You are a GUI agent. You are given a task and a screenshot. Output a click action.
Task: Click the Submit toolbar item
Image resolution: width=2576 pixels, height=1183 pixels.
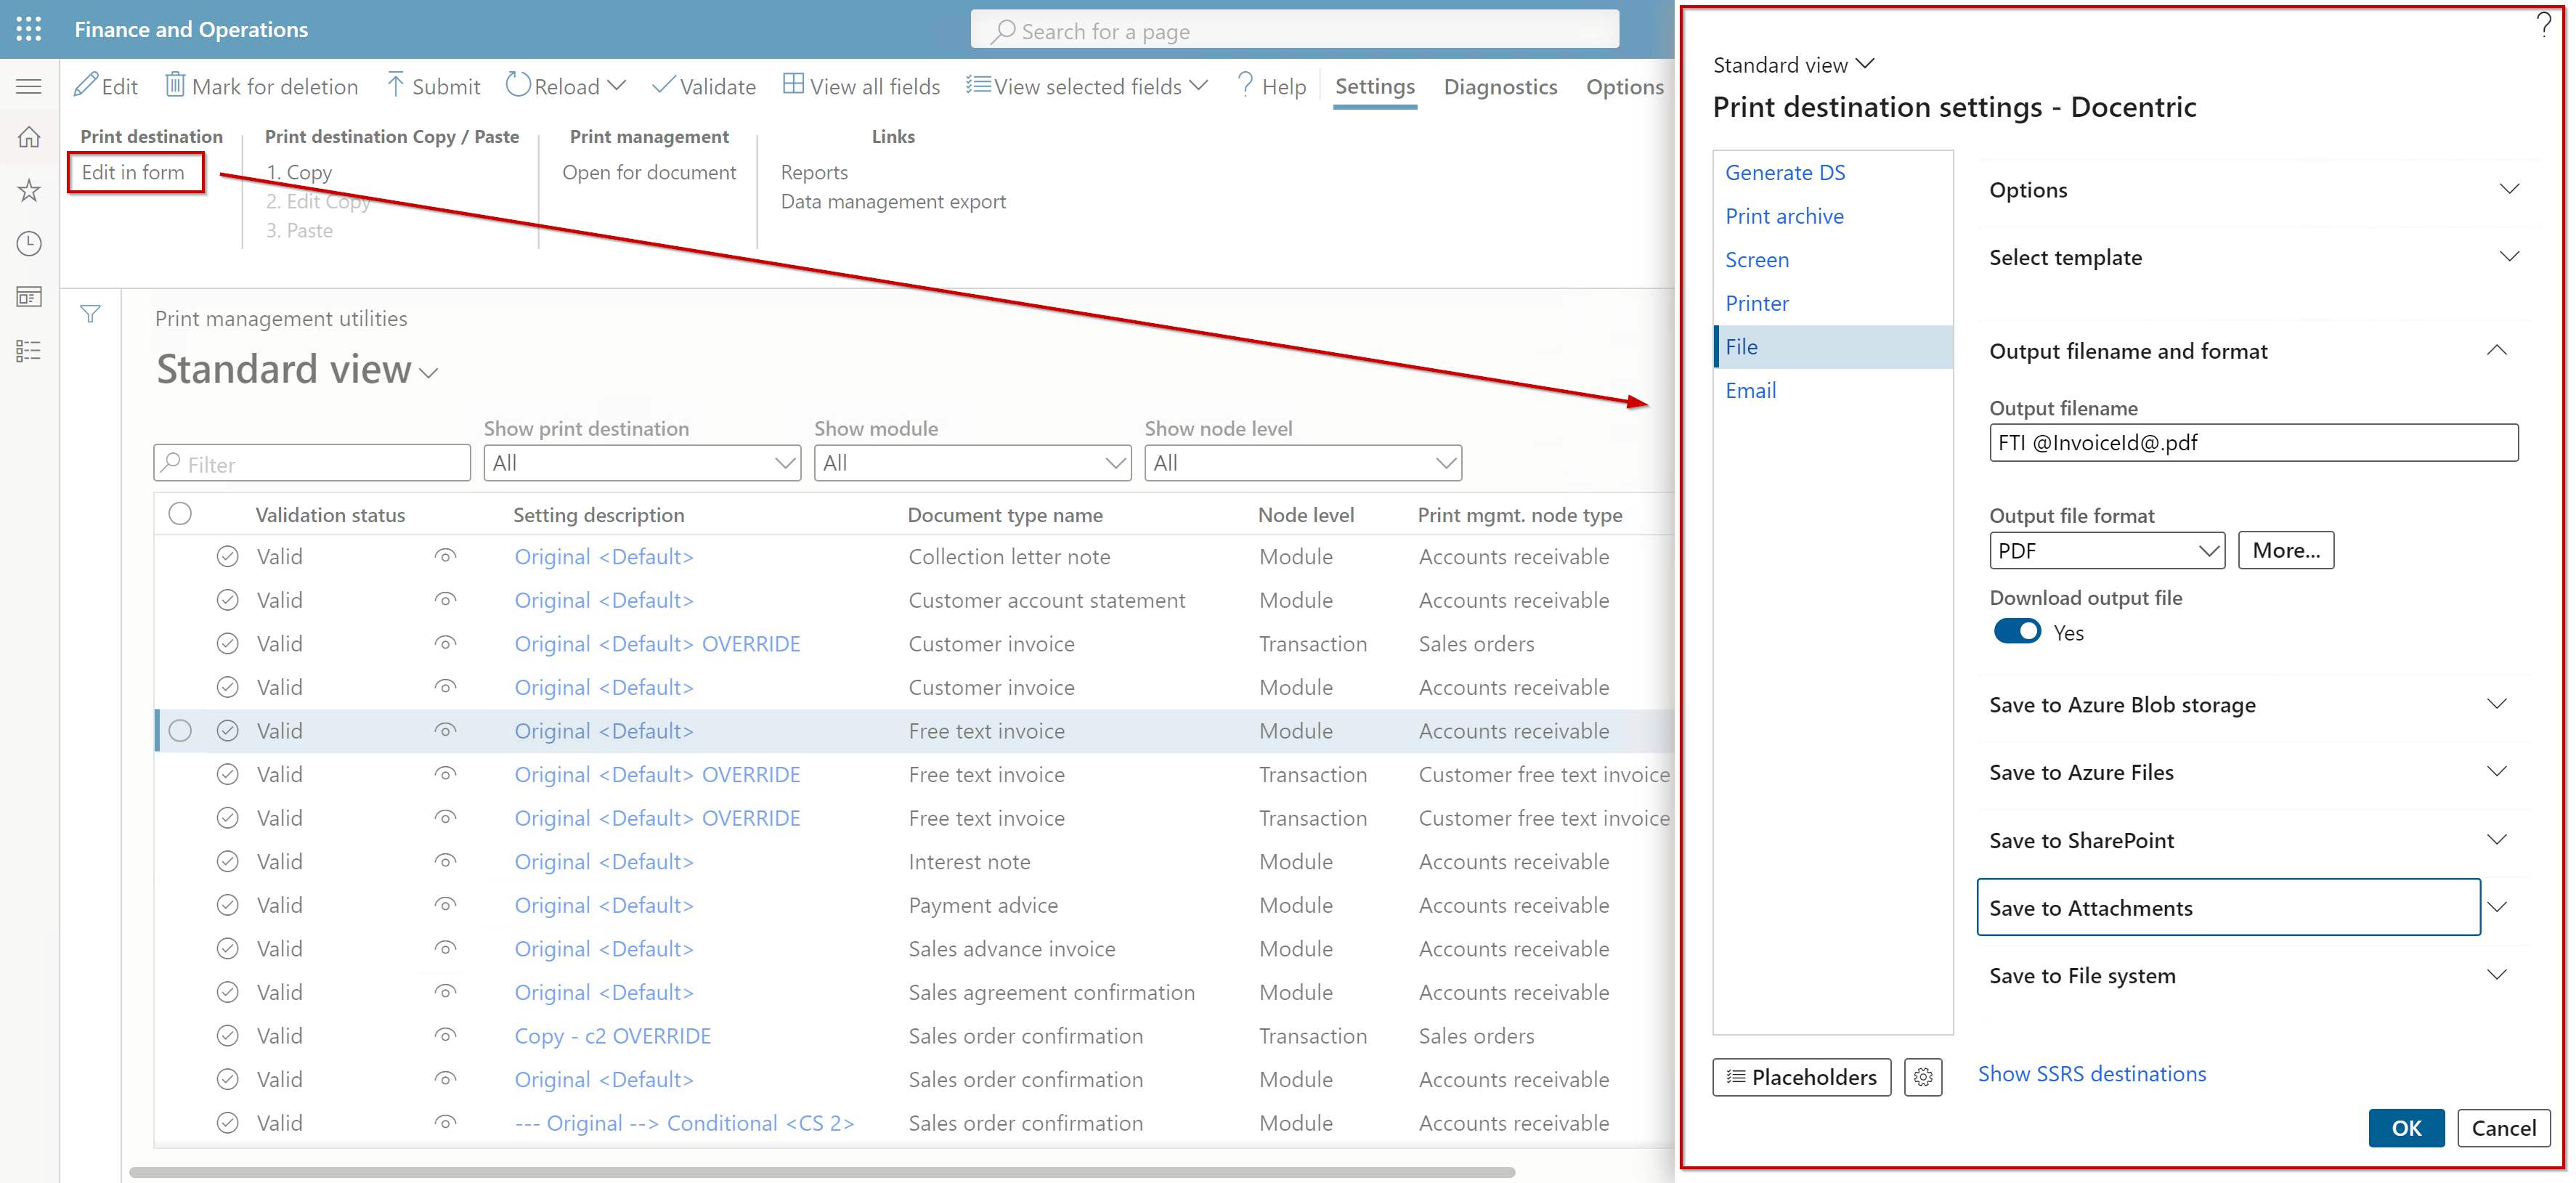pos(433,86)
